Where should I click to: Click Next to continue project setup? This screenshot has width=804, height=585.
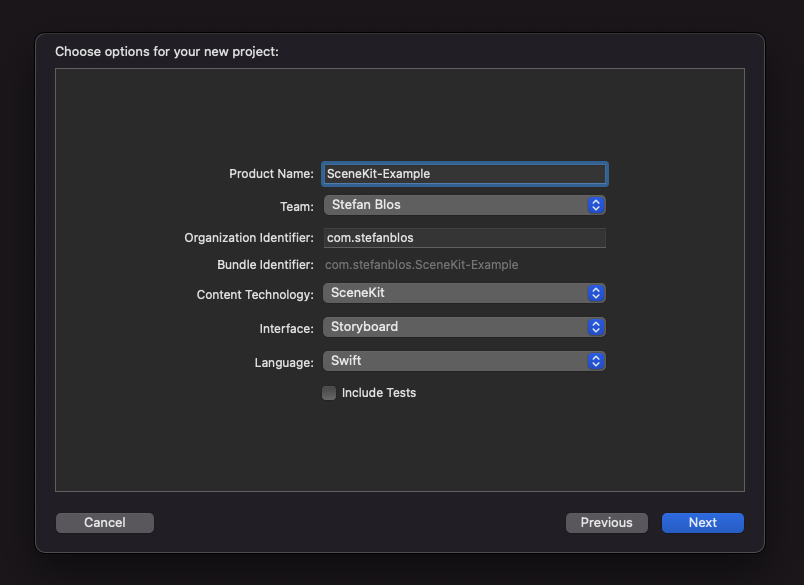702,522
